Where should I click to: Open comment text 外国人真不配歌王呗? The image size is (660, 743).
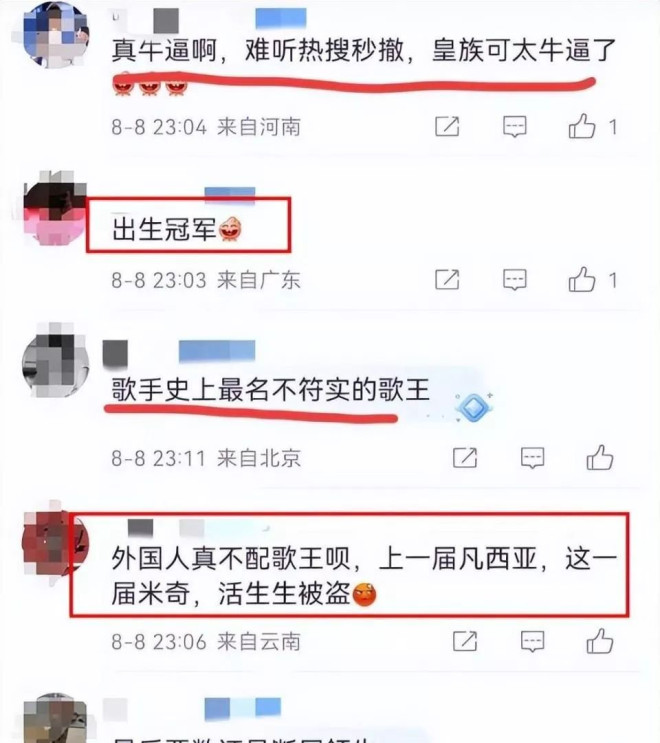pyautogui.click(x=231, y=558)
